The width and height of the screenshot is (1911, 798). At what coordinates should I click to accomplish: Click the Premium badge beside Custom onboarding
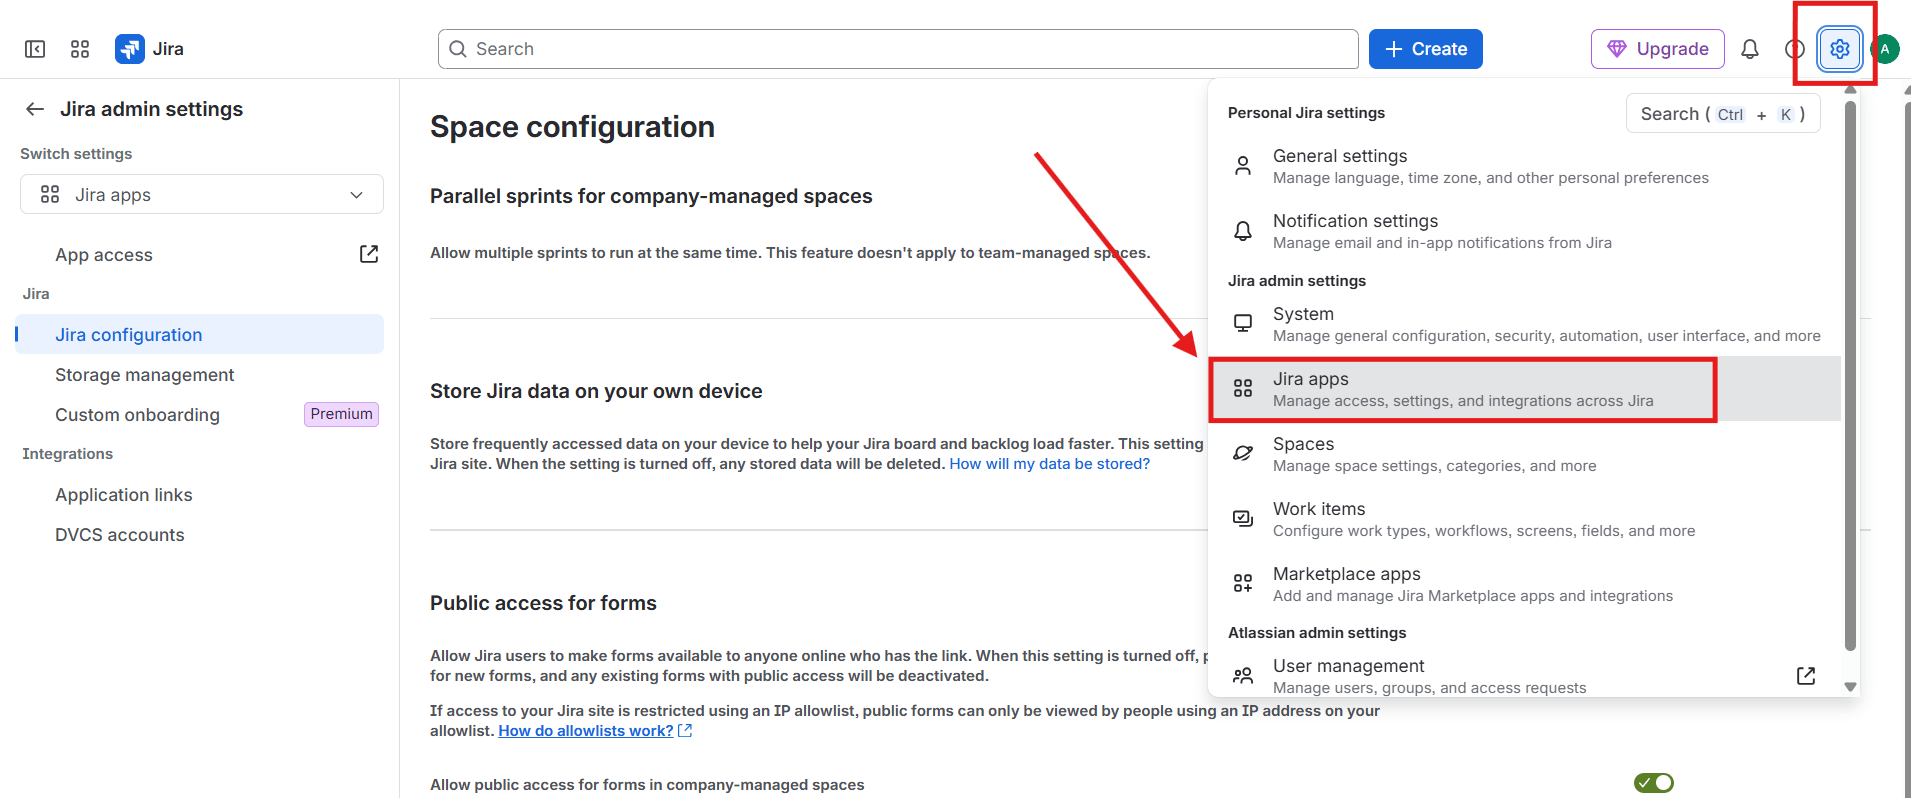coord(341,414)
